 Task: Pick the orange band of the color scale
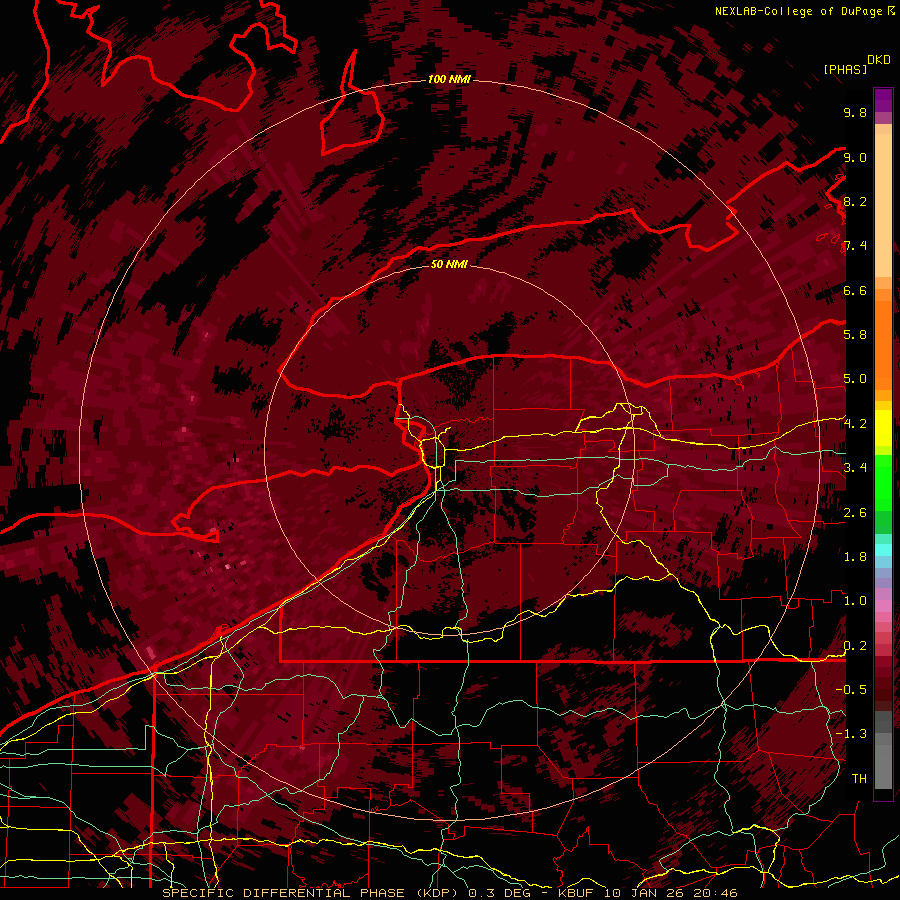coord(883,344)
